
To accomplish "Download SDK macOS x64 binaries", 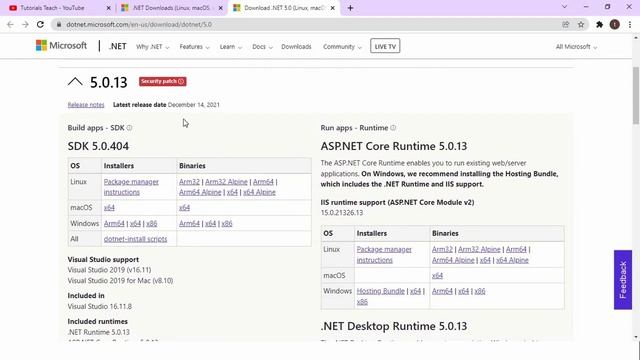I will pos(184,208).
